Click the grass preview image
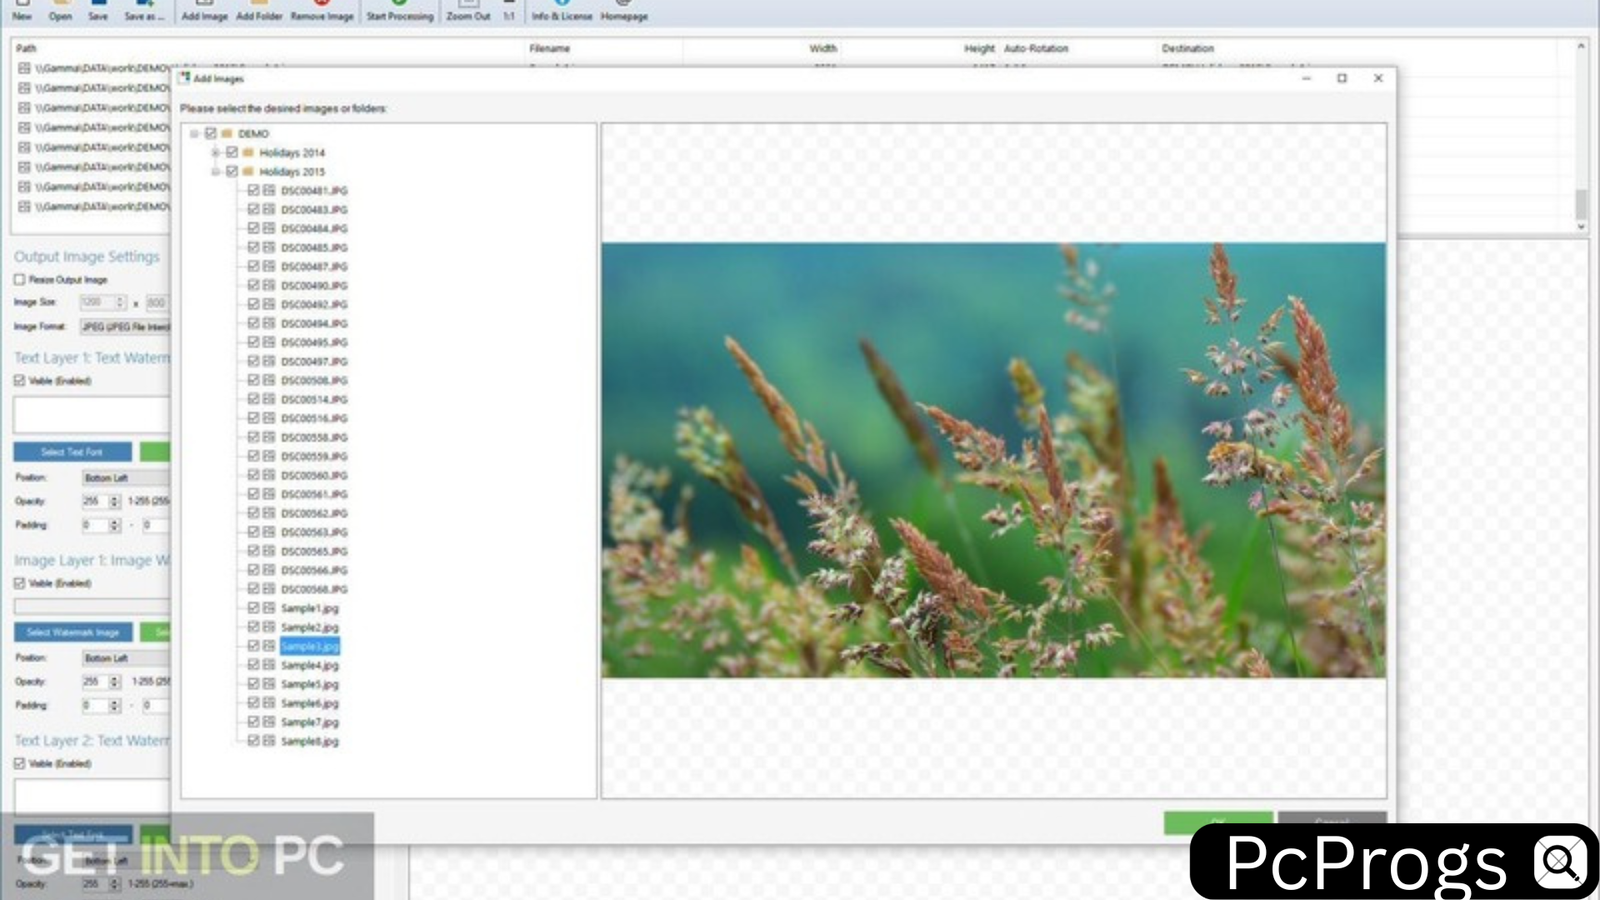 coord(994,460)
